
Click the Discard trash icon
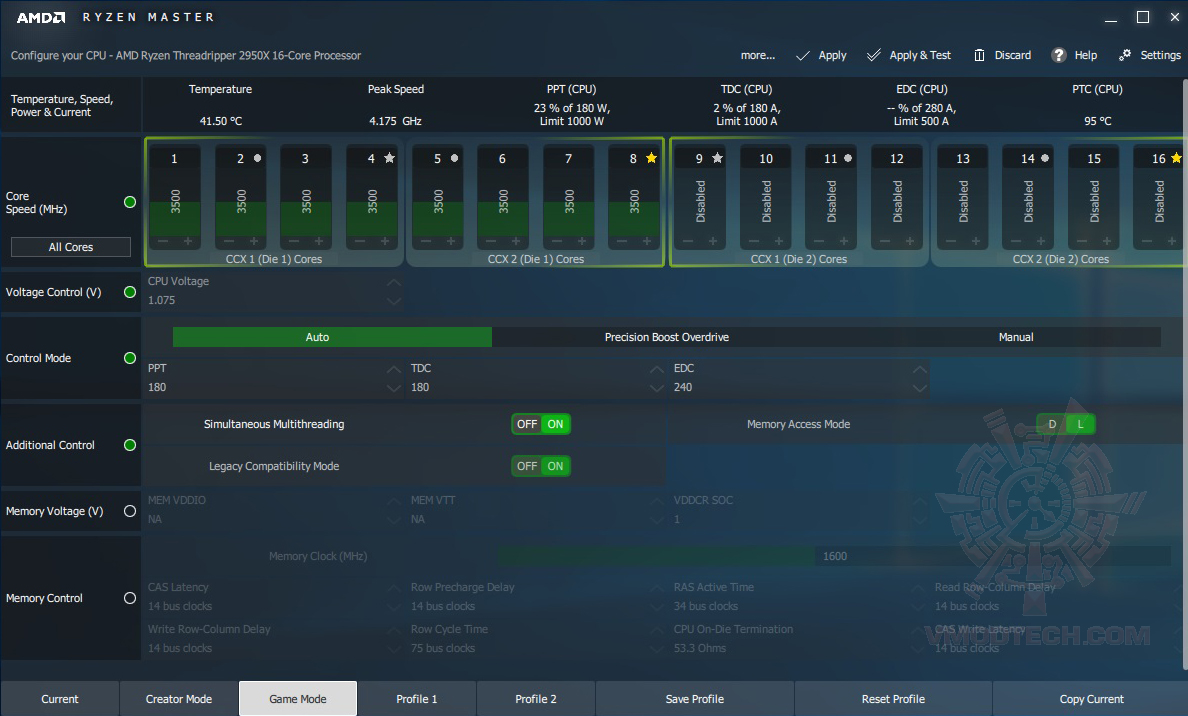coord(979,55)
